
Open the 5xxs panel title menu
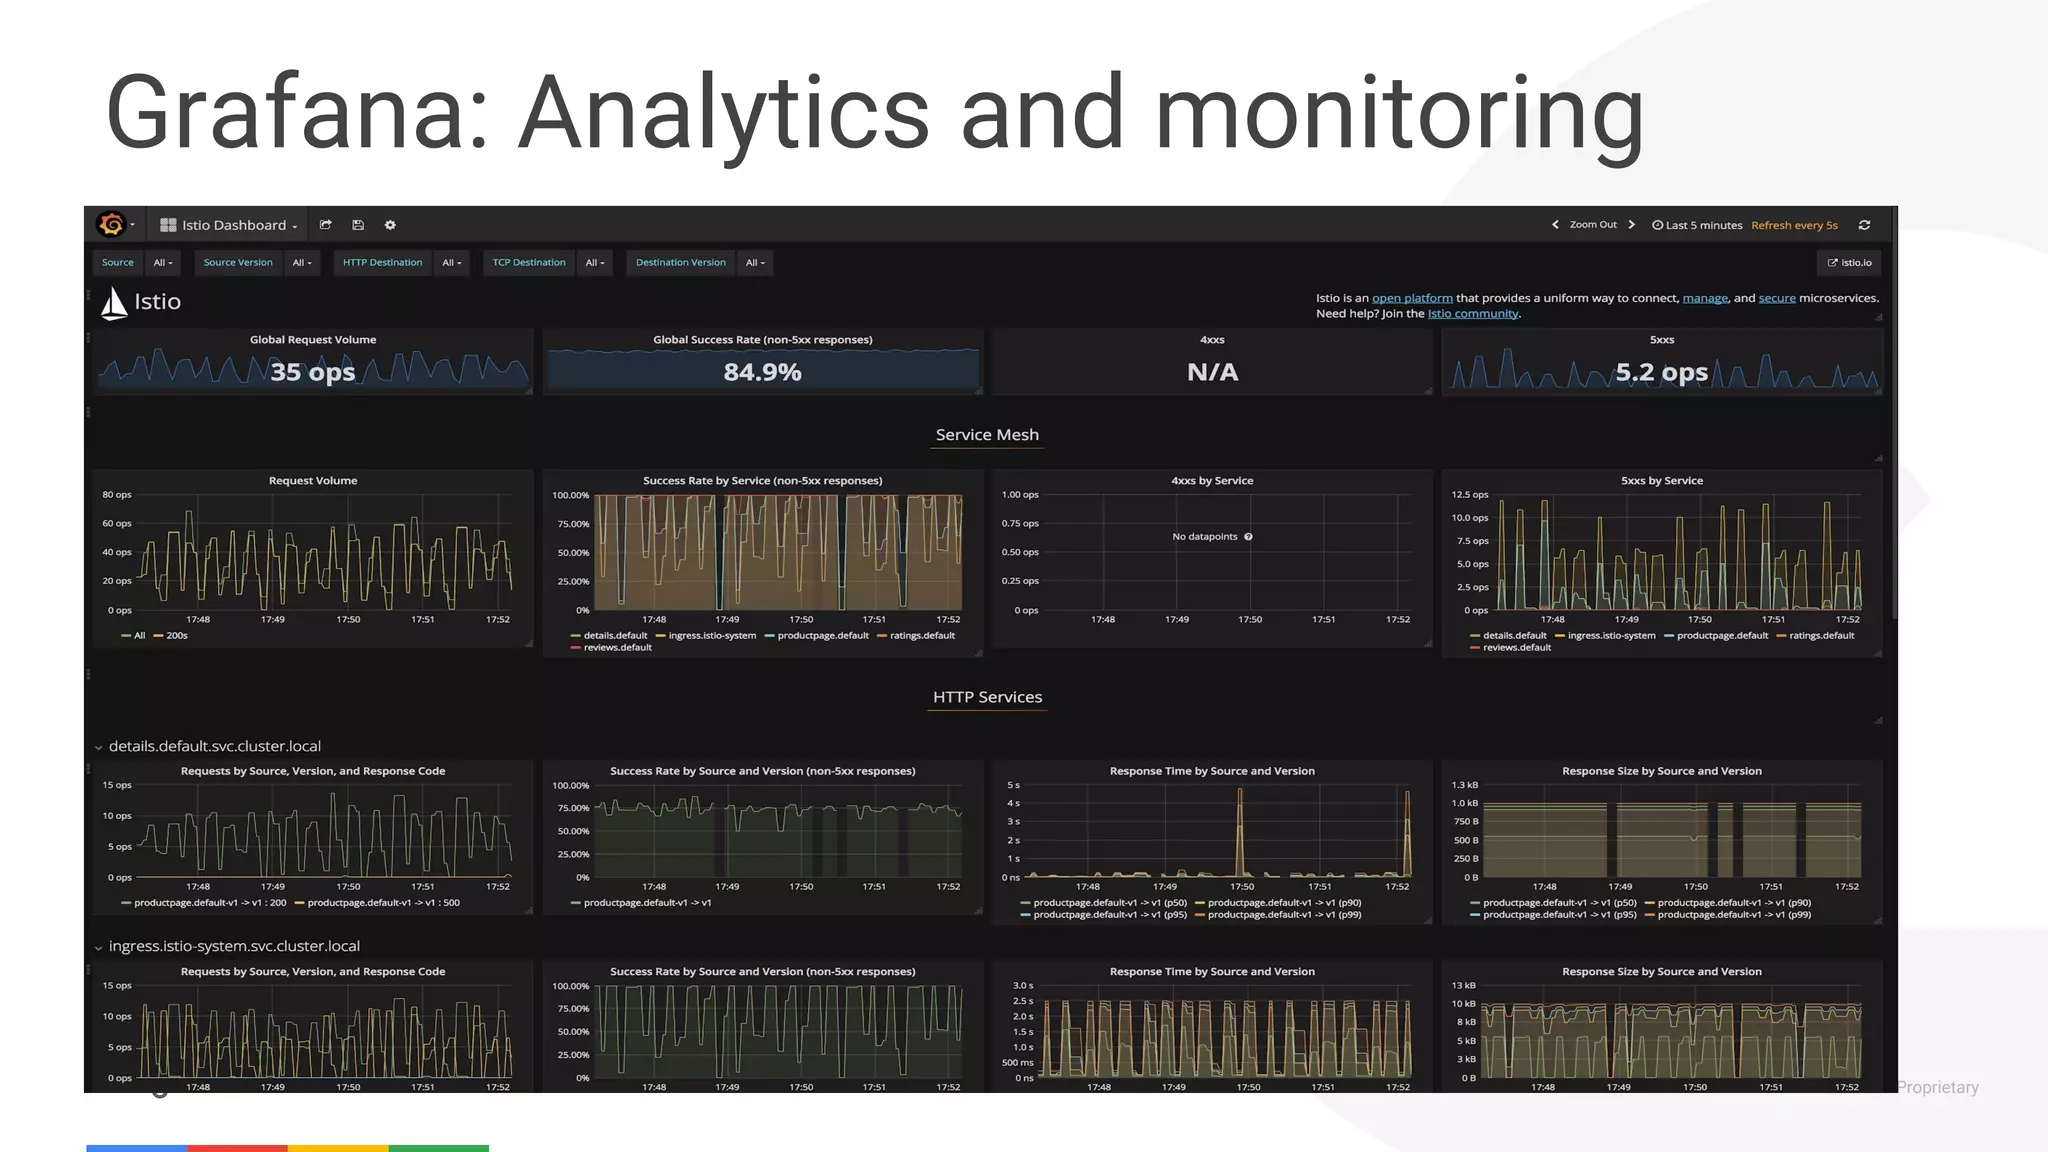pyautogui.click(x=1662, y=340)
